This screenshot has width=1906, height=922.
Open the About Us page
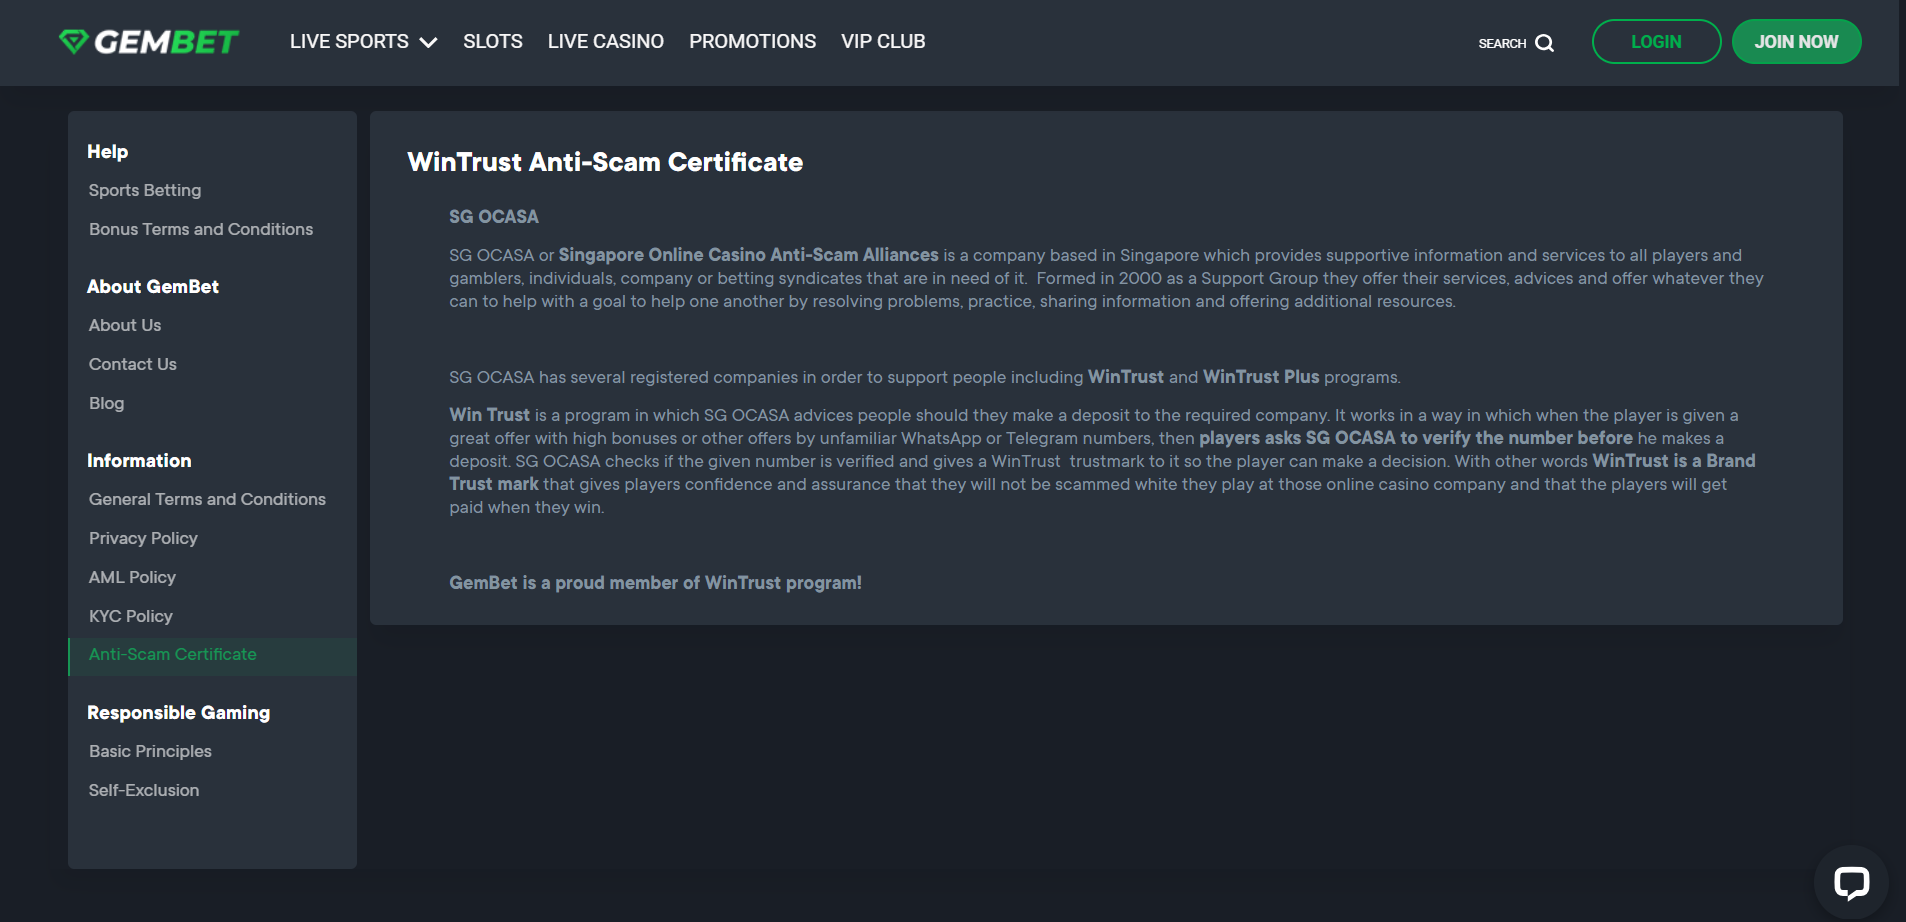pos(125,325)
